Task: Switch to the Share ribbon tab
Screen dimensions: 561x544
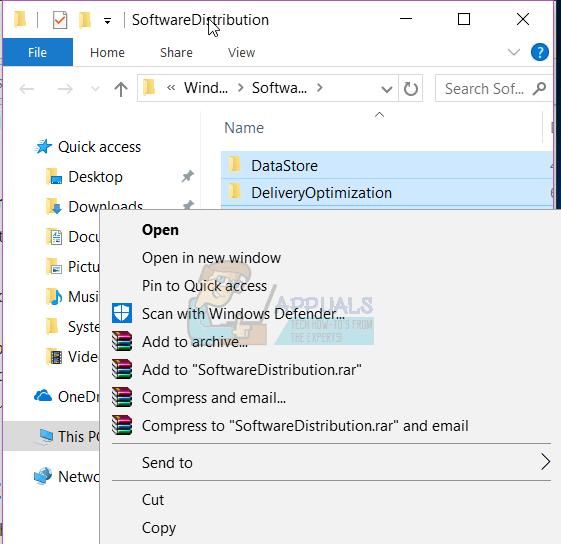Action: 176,53
